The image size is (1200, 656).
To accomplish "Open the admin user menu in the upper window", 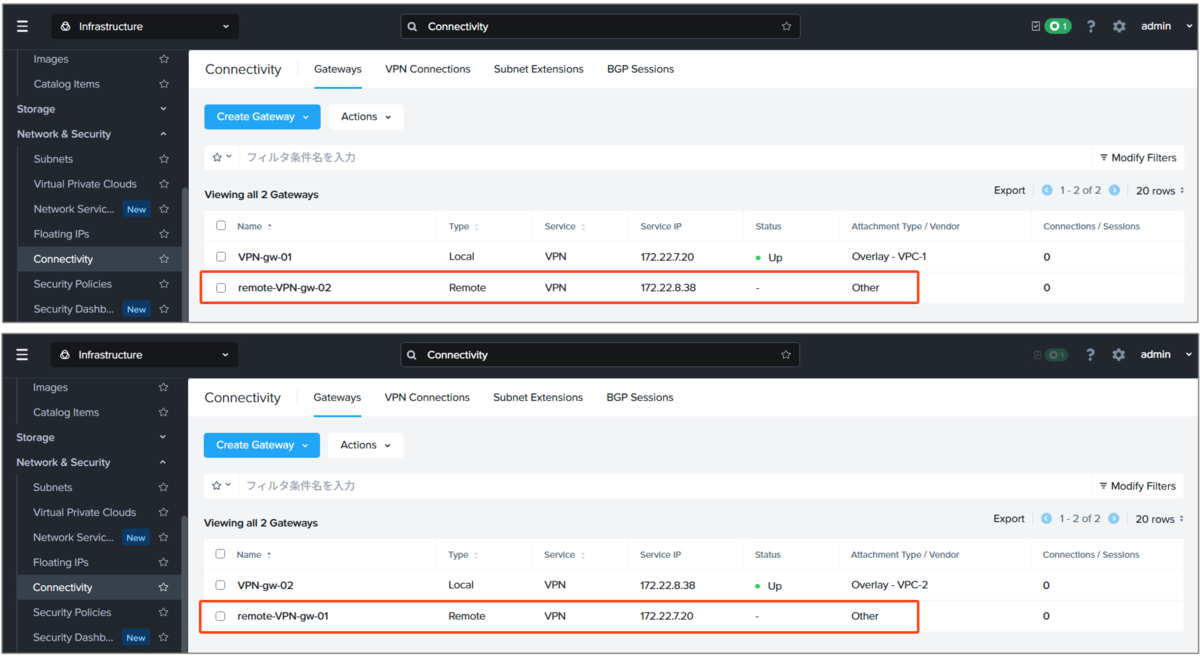I will pyautogui.click(x=1166, y=26).
